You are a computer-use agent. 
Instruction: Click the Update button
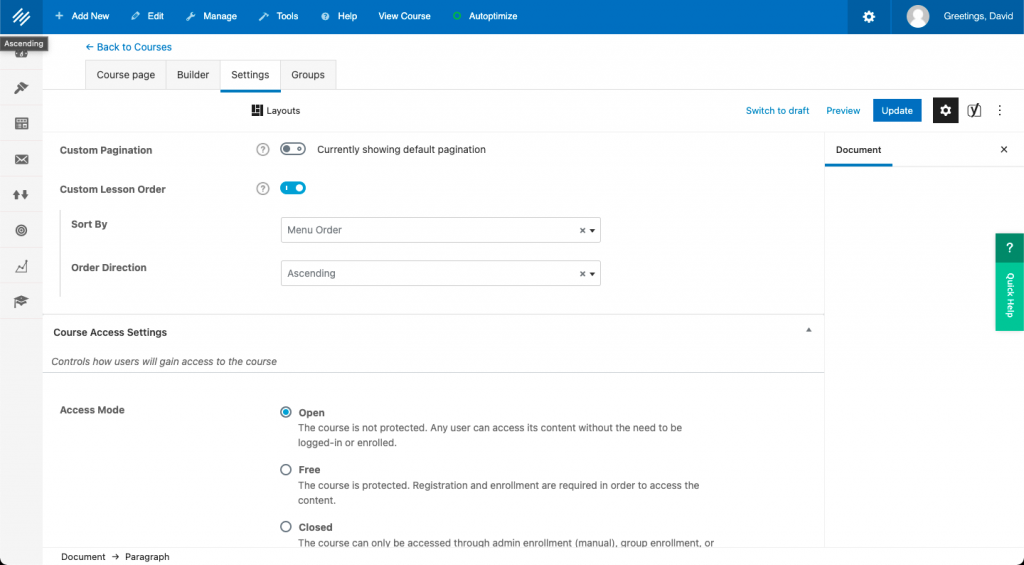pos(897,110)
